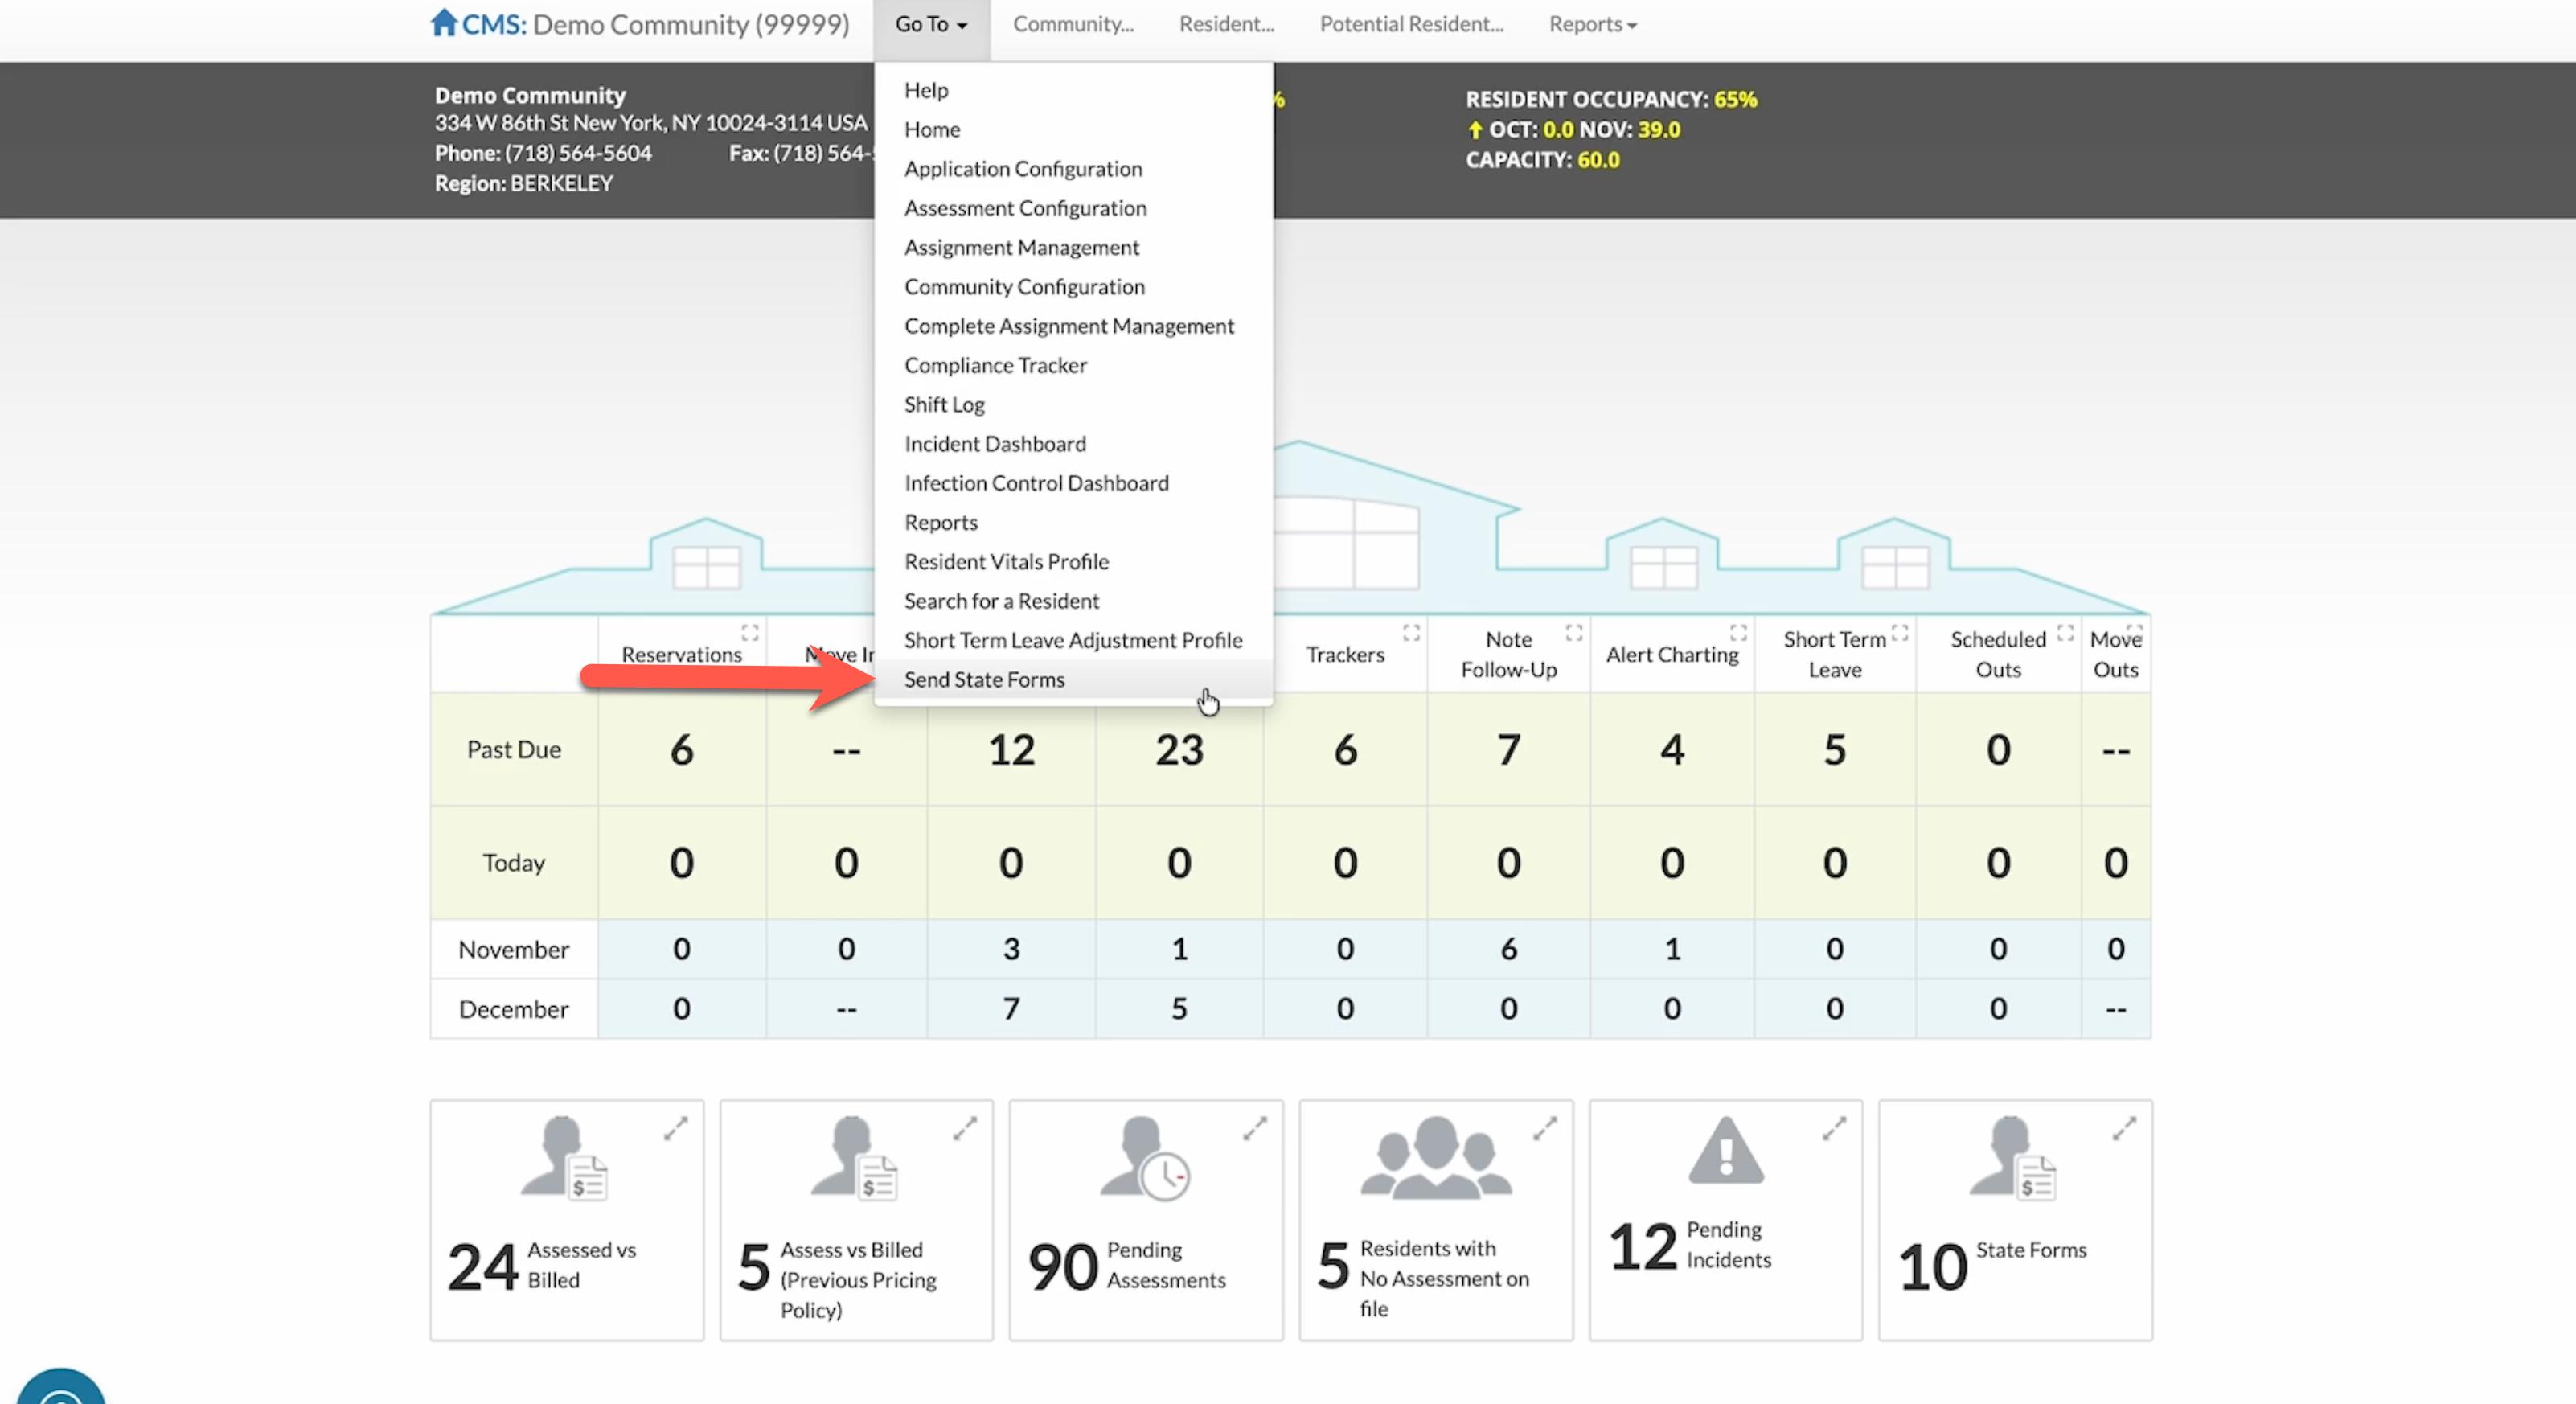Viewport: 2576px width, 1404px height.
Task: Open the Reports dropdown in navbar
Action: [1592, 24]
